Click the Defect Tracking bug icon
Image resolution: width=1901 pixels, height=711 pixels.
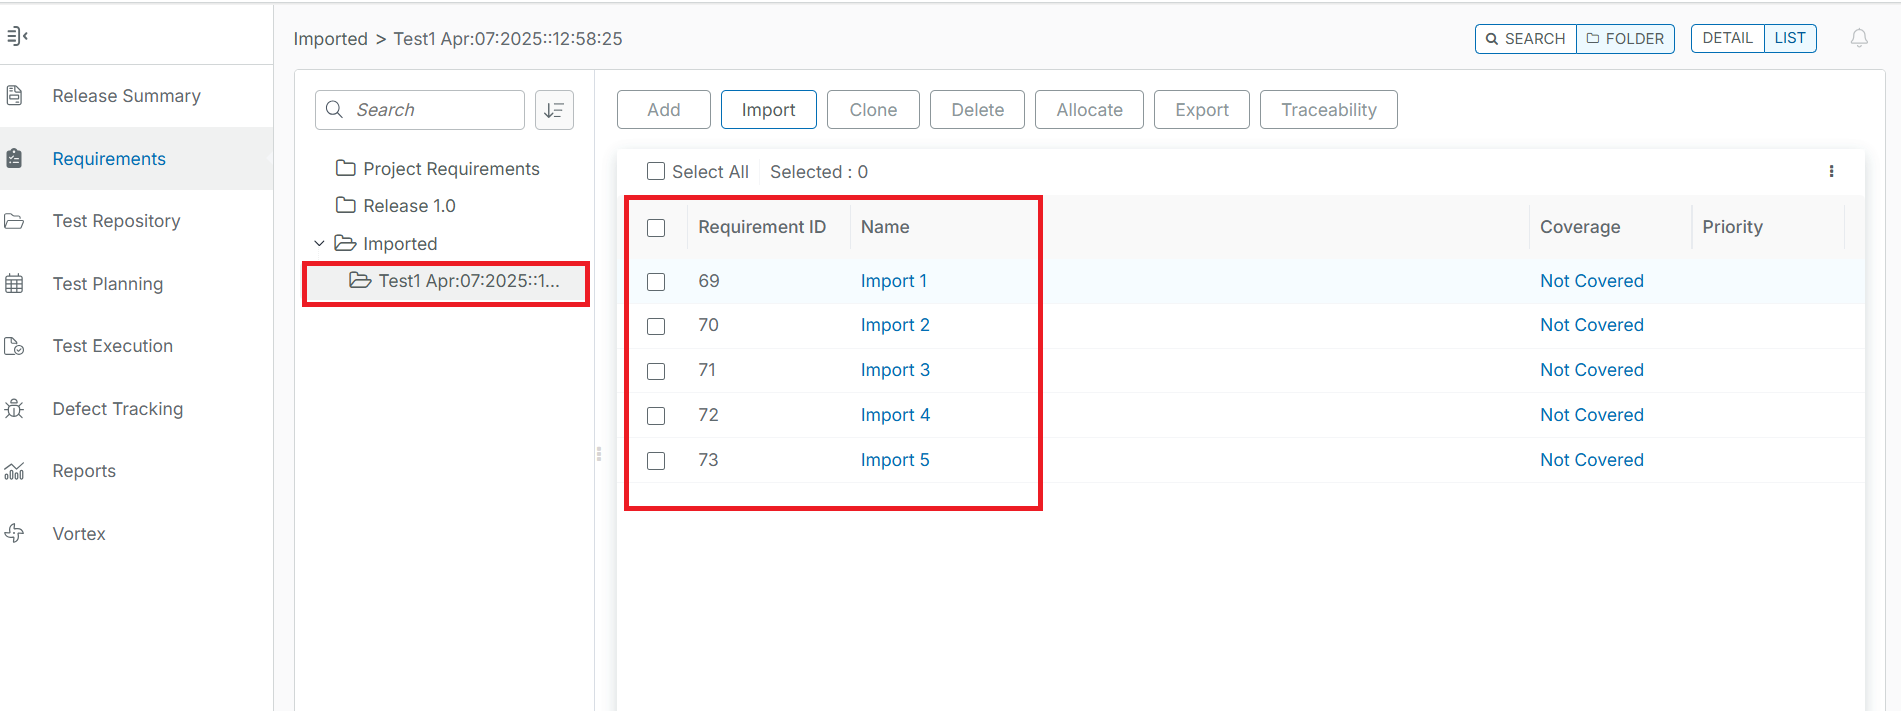point(15,408)
